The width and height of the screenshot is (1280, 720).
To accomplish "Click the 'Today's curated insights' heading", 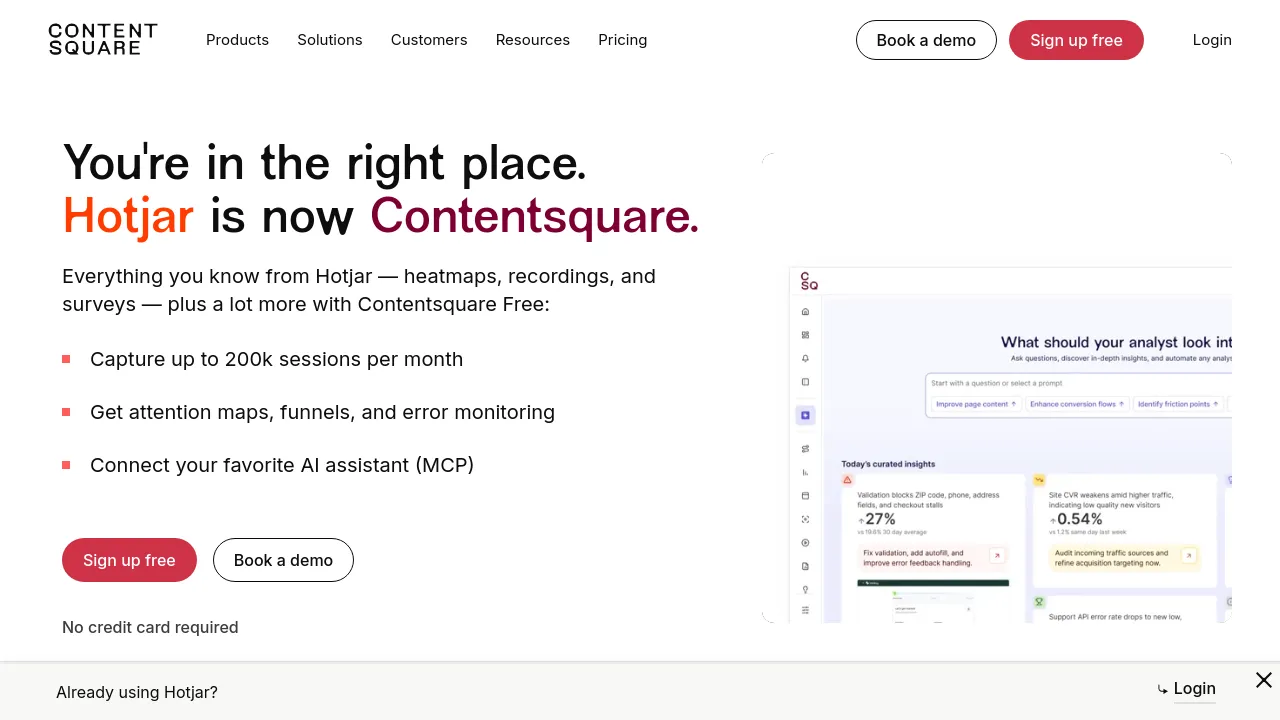I will coord(888,464).
